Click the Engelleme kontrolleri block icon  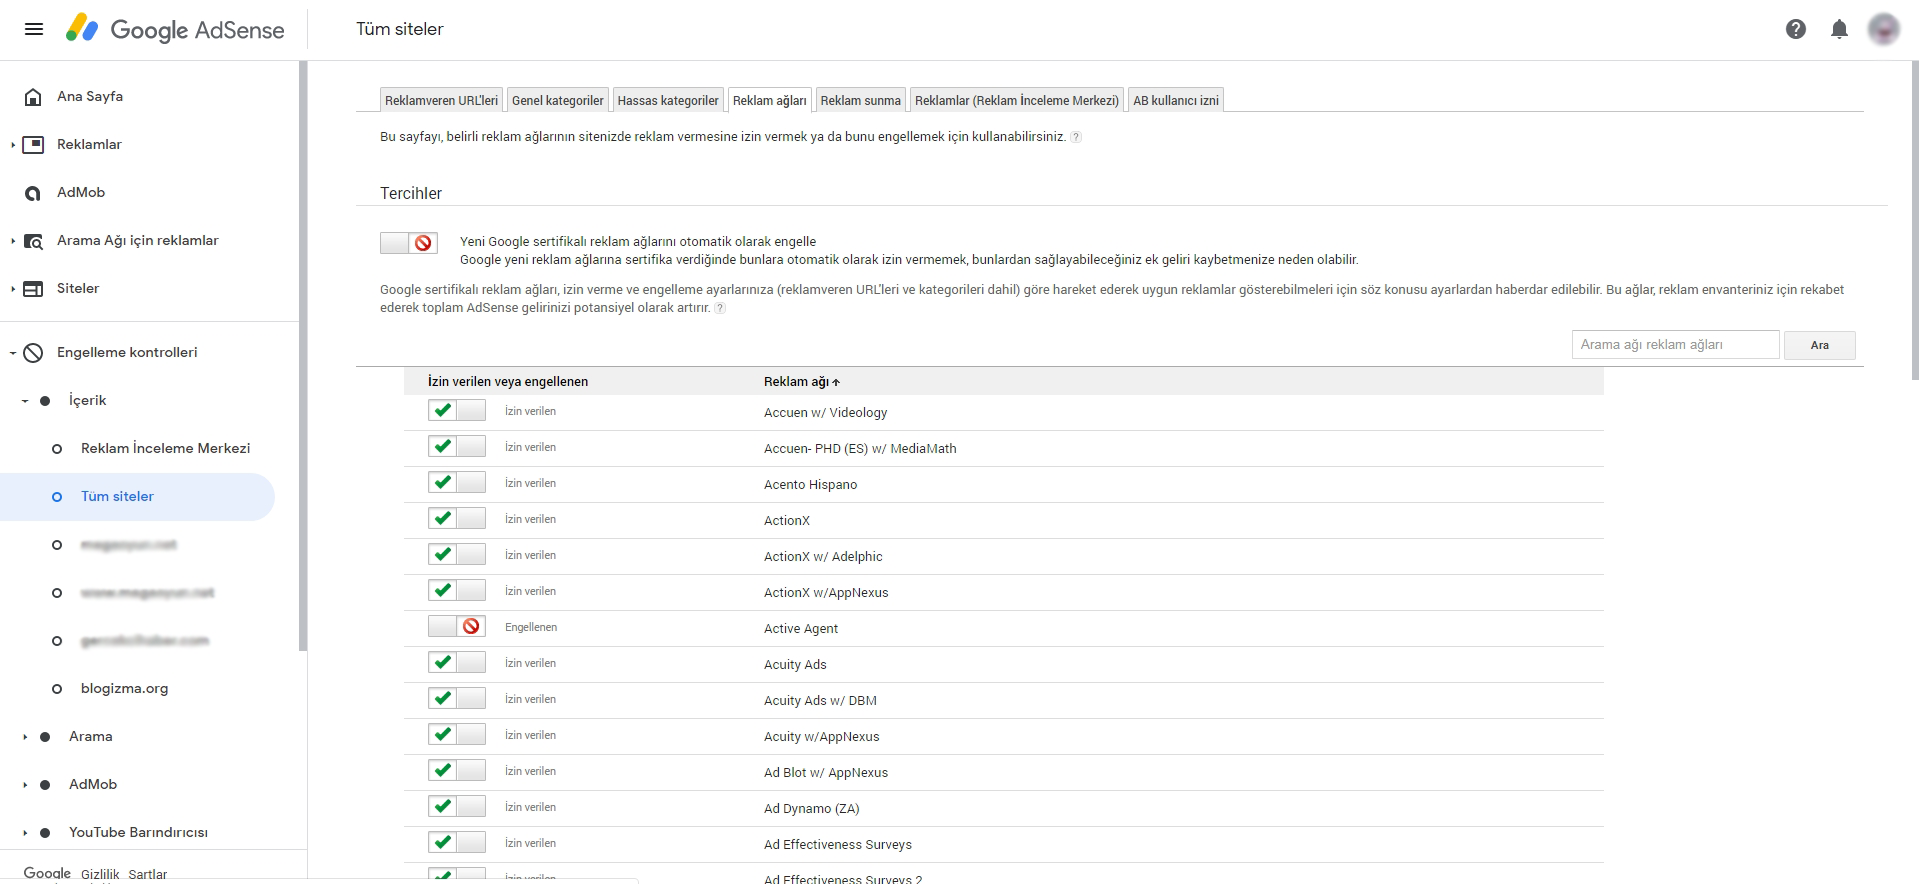pyautogui.click(x=33, y=353)
